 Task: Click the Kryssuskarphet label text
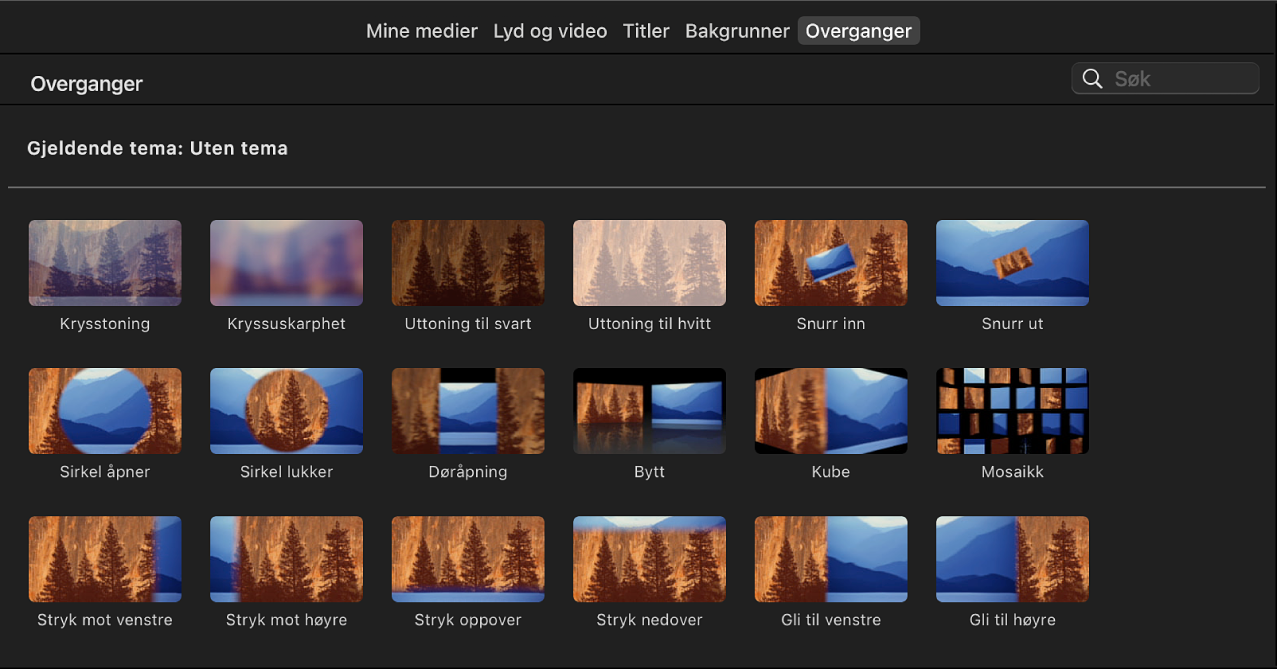(x=286, y=324)
